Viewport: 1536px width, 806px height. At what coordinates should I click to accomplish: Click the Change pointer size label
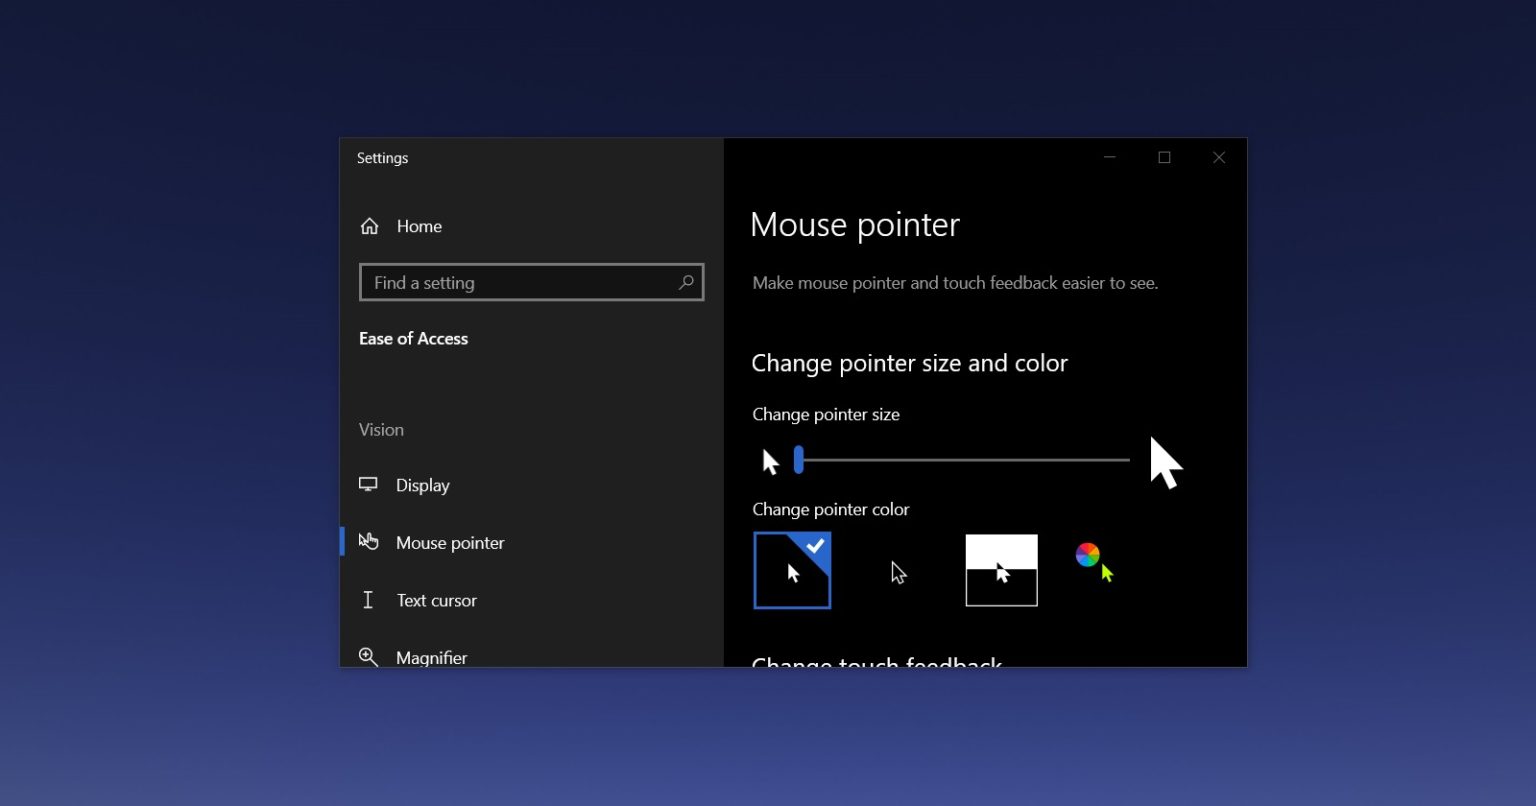pos(825,414)
